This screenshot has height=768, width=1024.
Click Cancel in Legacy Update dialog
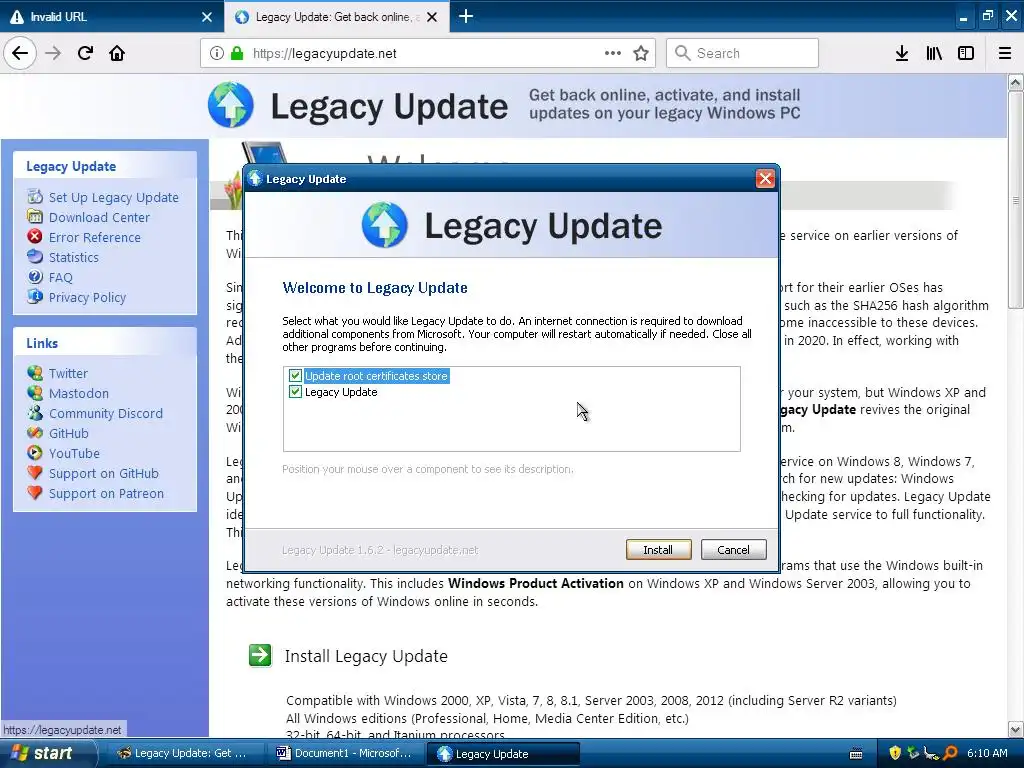coord(733,550)
